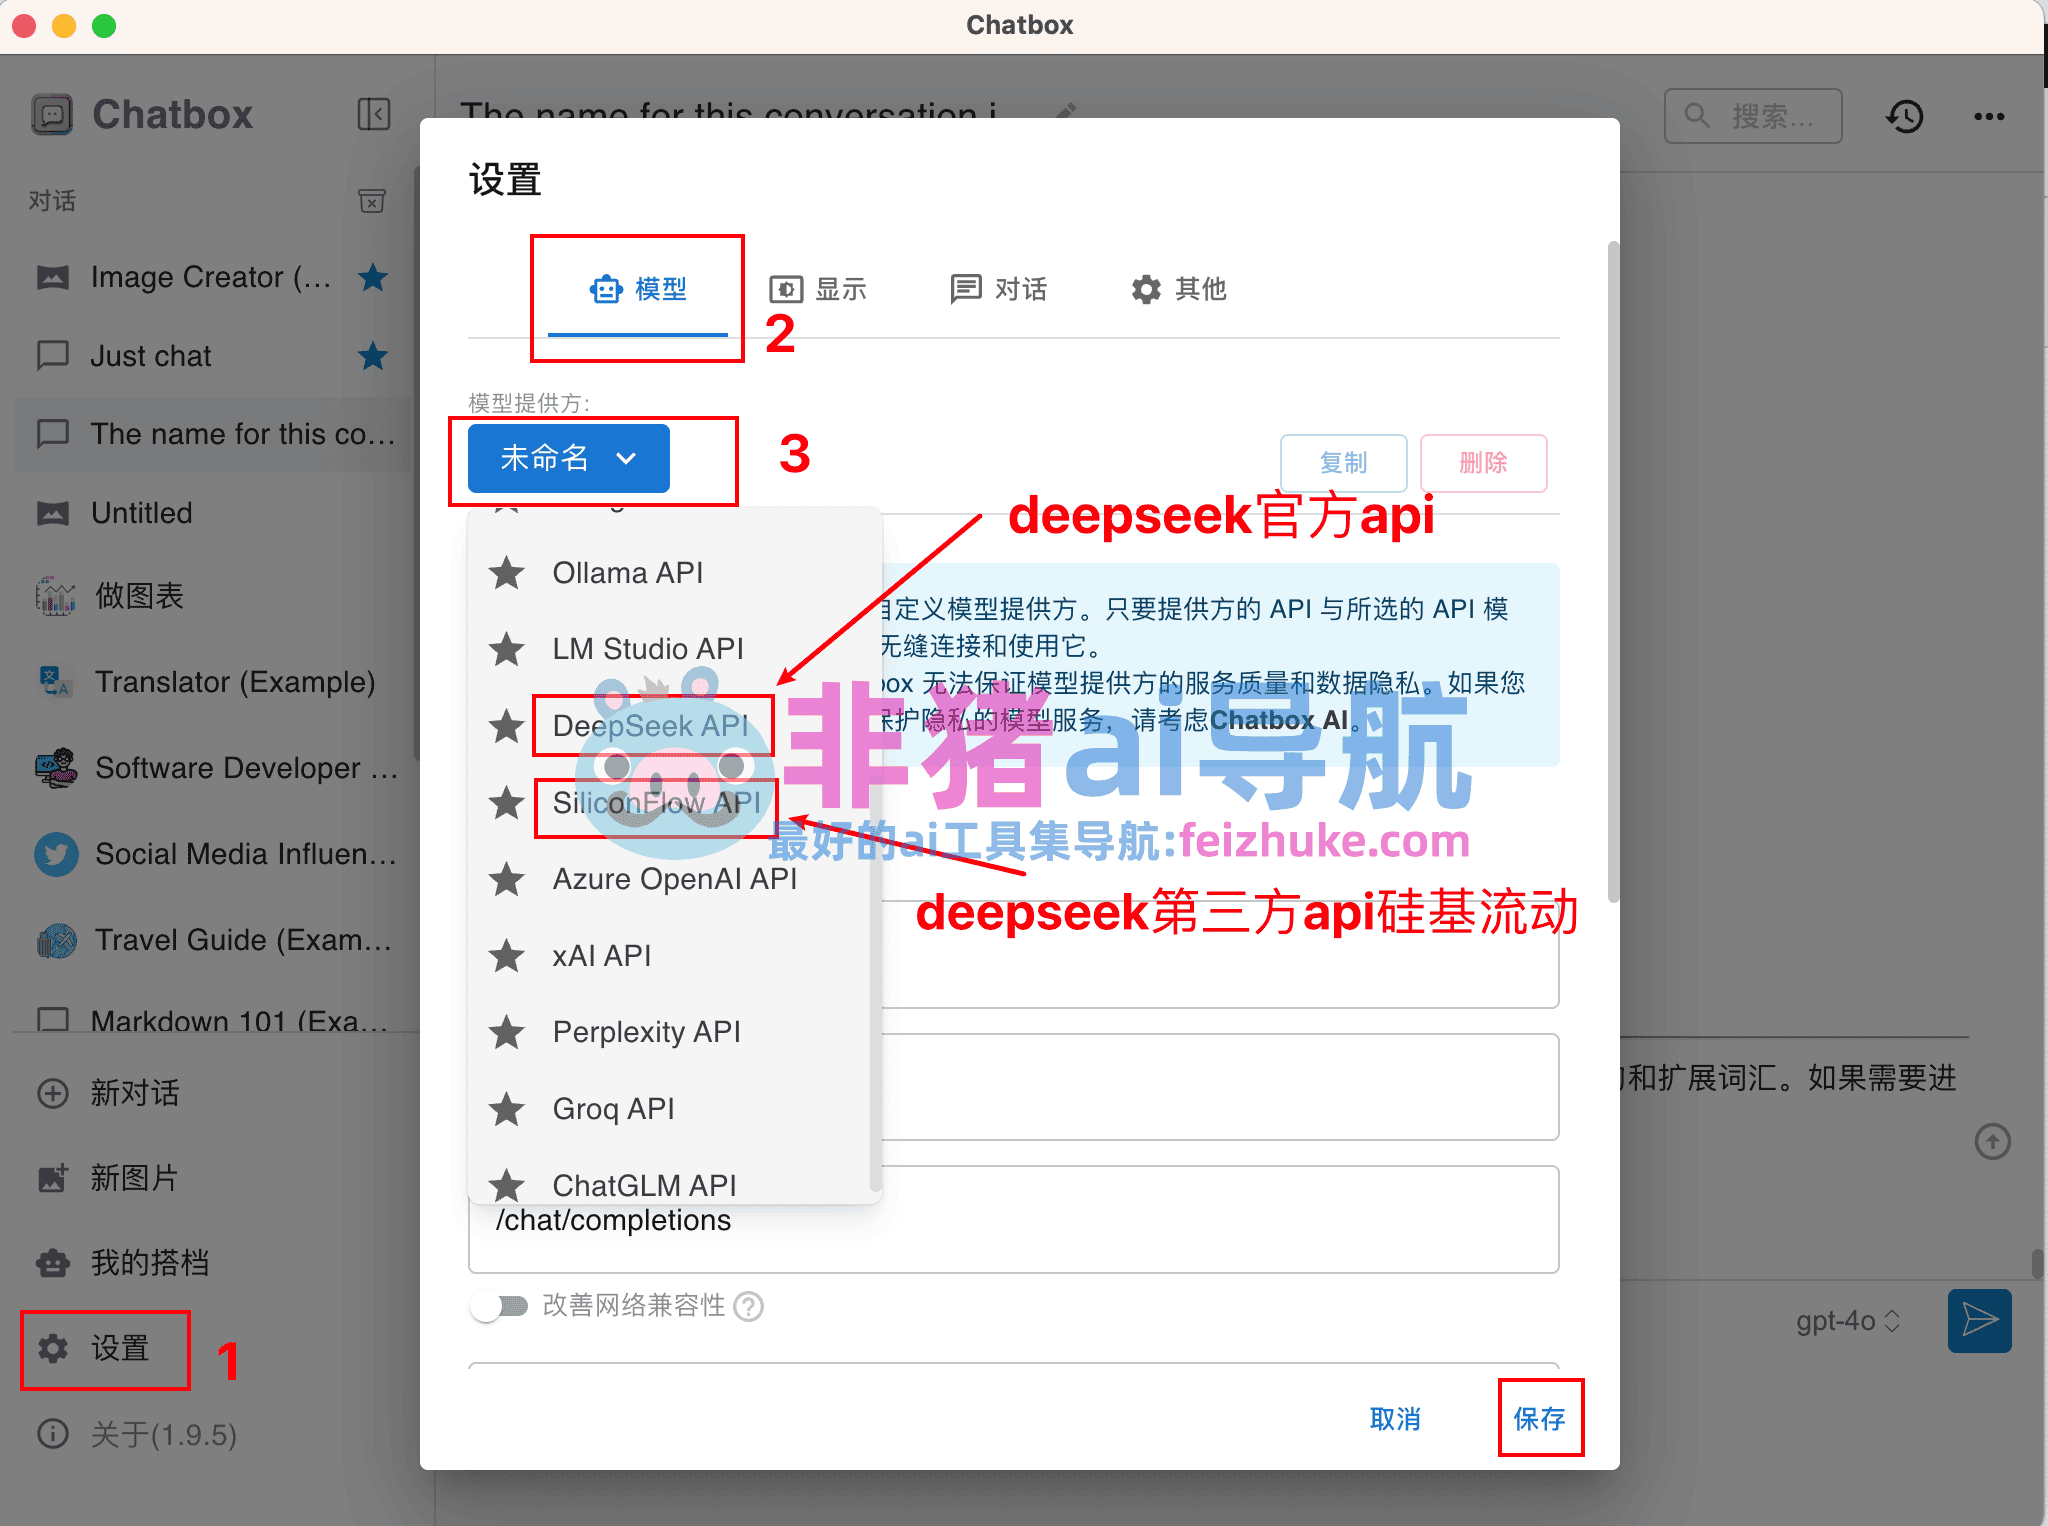2048x1526 pixels.
Task: Click the archive conversations icon
Action: [x=372, y=201]
